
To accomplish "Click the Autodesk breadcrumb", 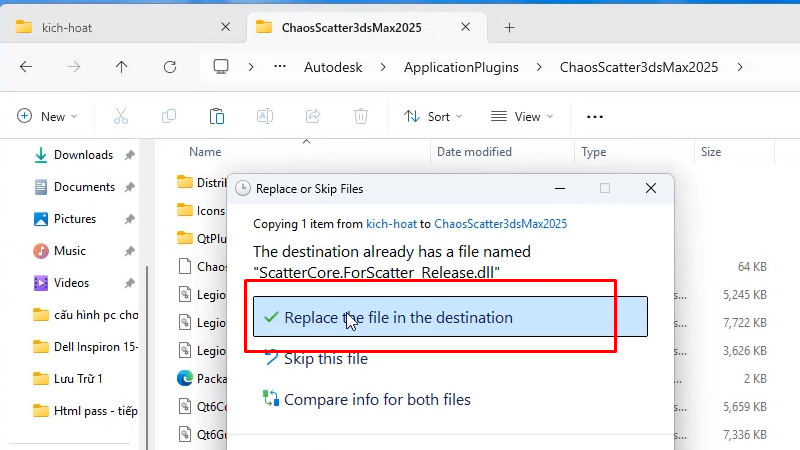I will tap(333, 67).
